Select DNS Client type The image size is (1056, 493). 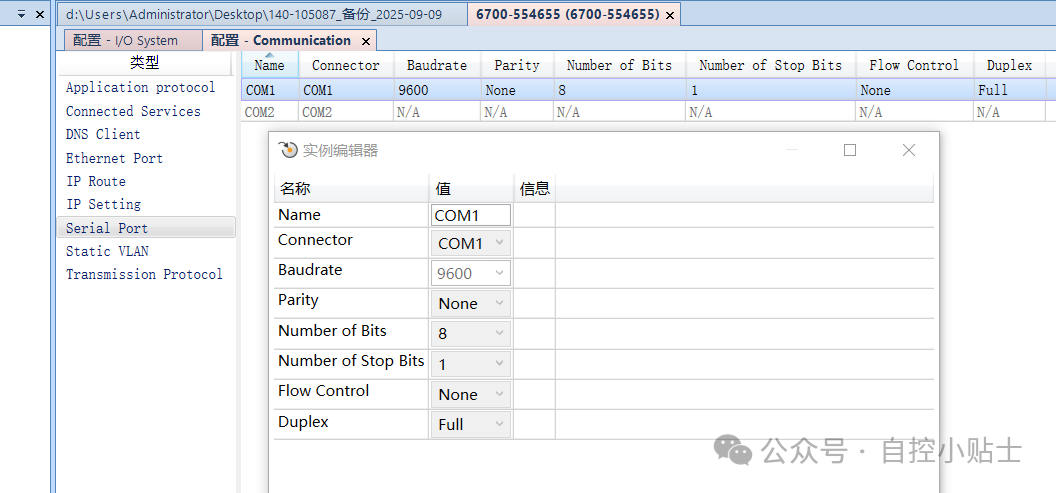pyautogui.click(x=103, y=134)
